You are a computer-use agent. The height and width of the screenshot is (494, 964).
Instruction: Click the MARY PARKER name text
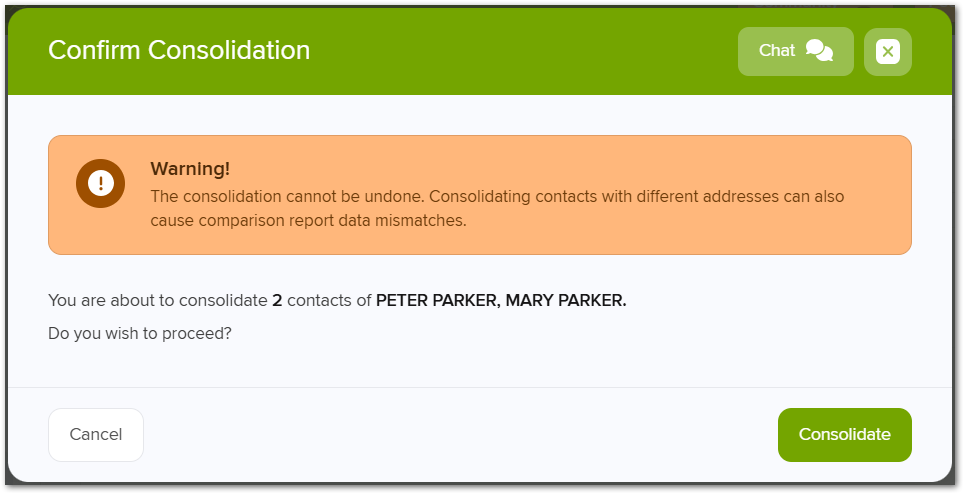565,300
